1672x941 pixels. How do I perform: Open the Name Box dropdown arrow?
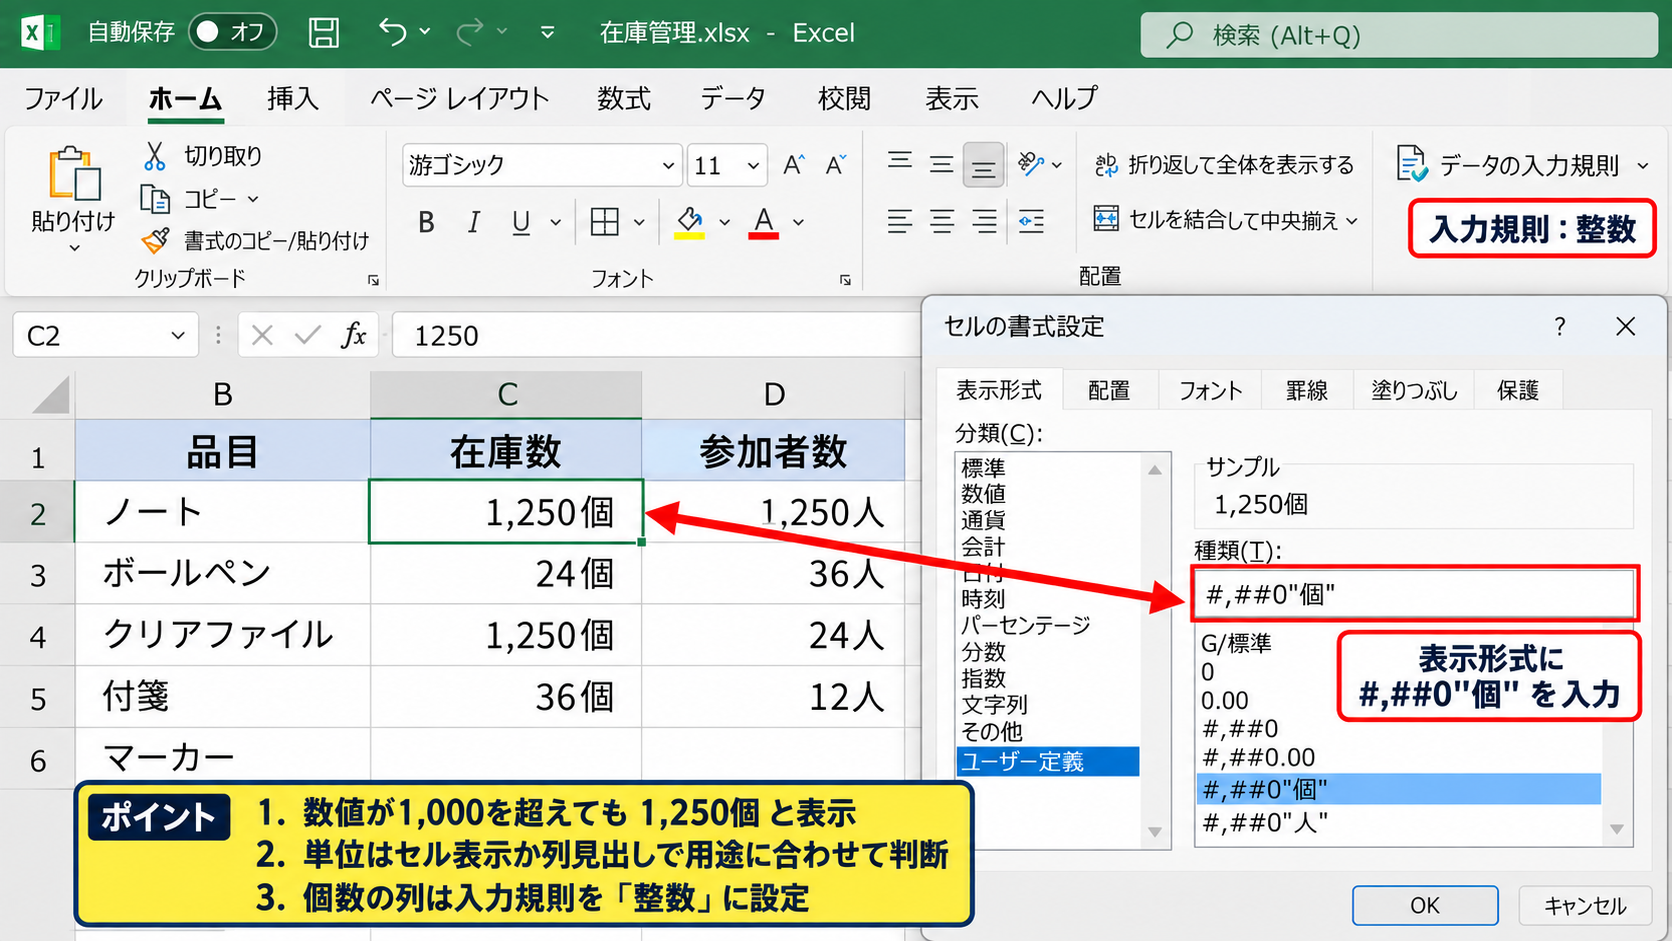pos(178,335)
